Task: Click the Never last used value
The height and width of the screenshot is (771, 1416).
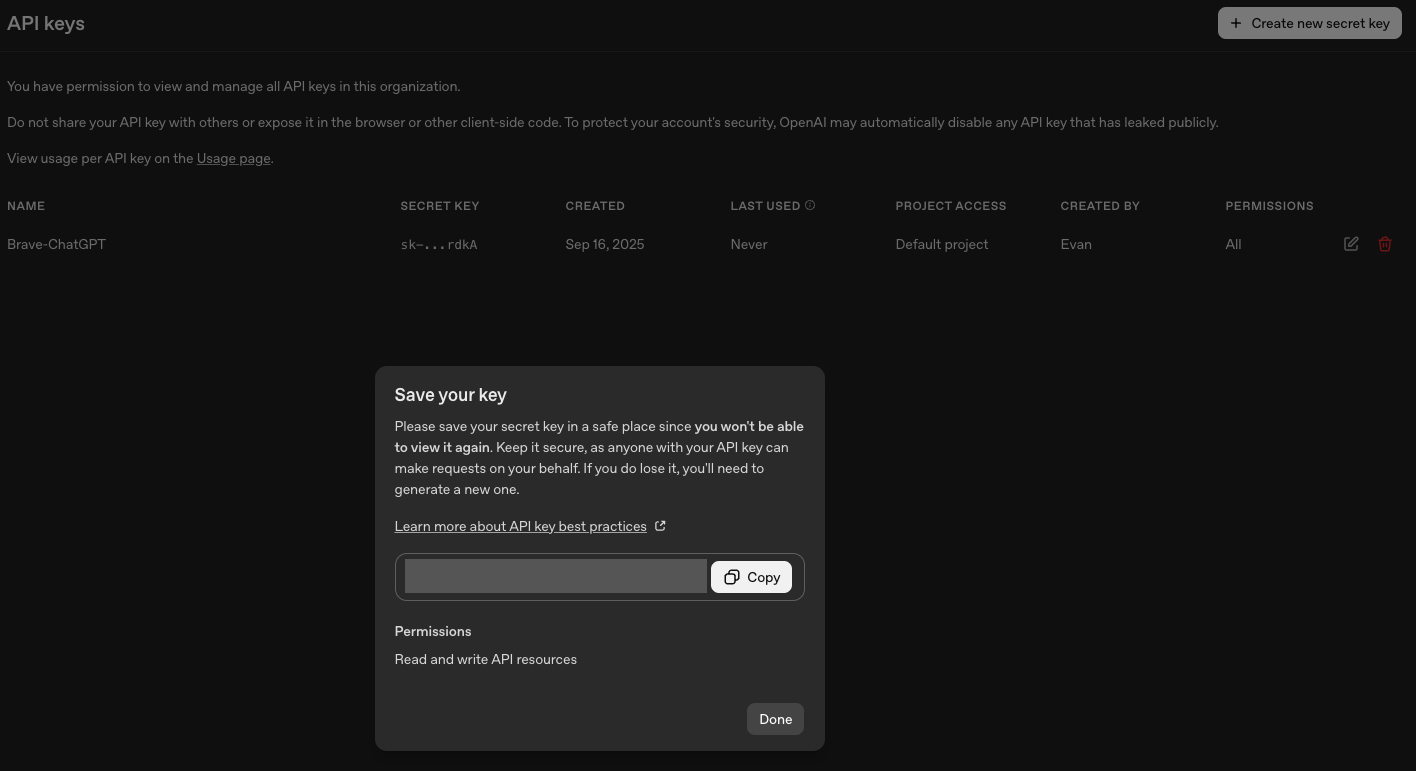Action: click(749, 244)
